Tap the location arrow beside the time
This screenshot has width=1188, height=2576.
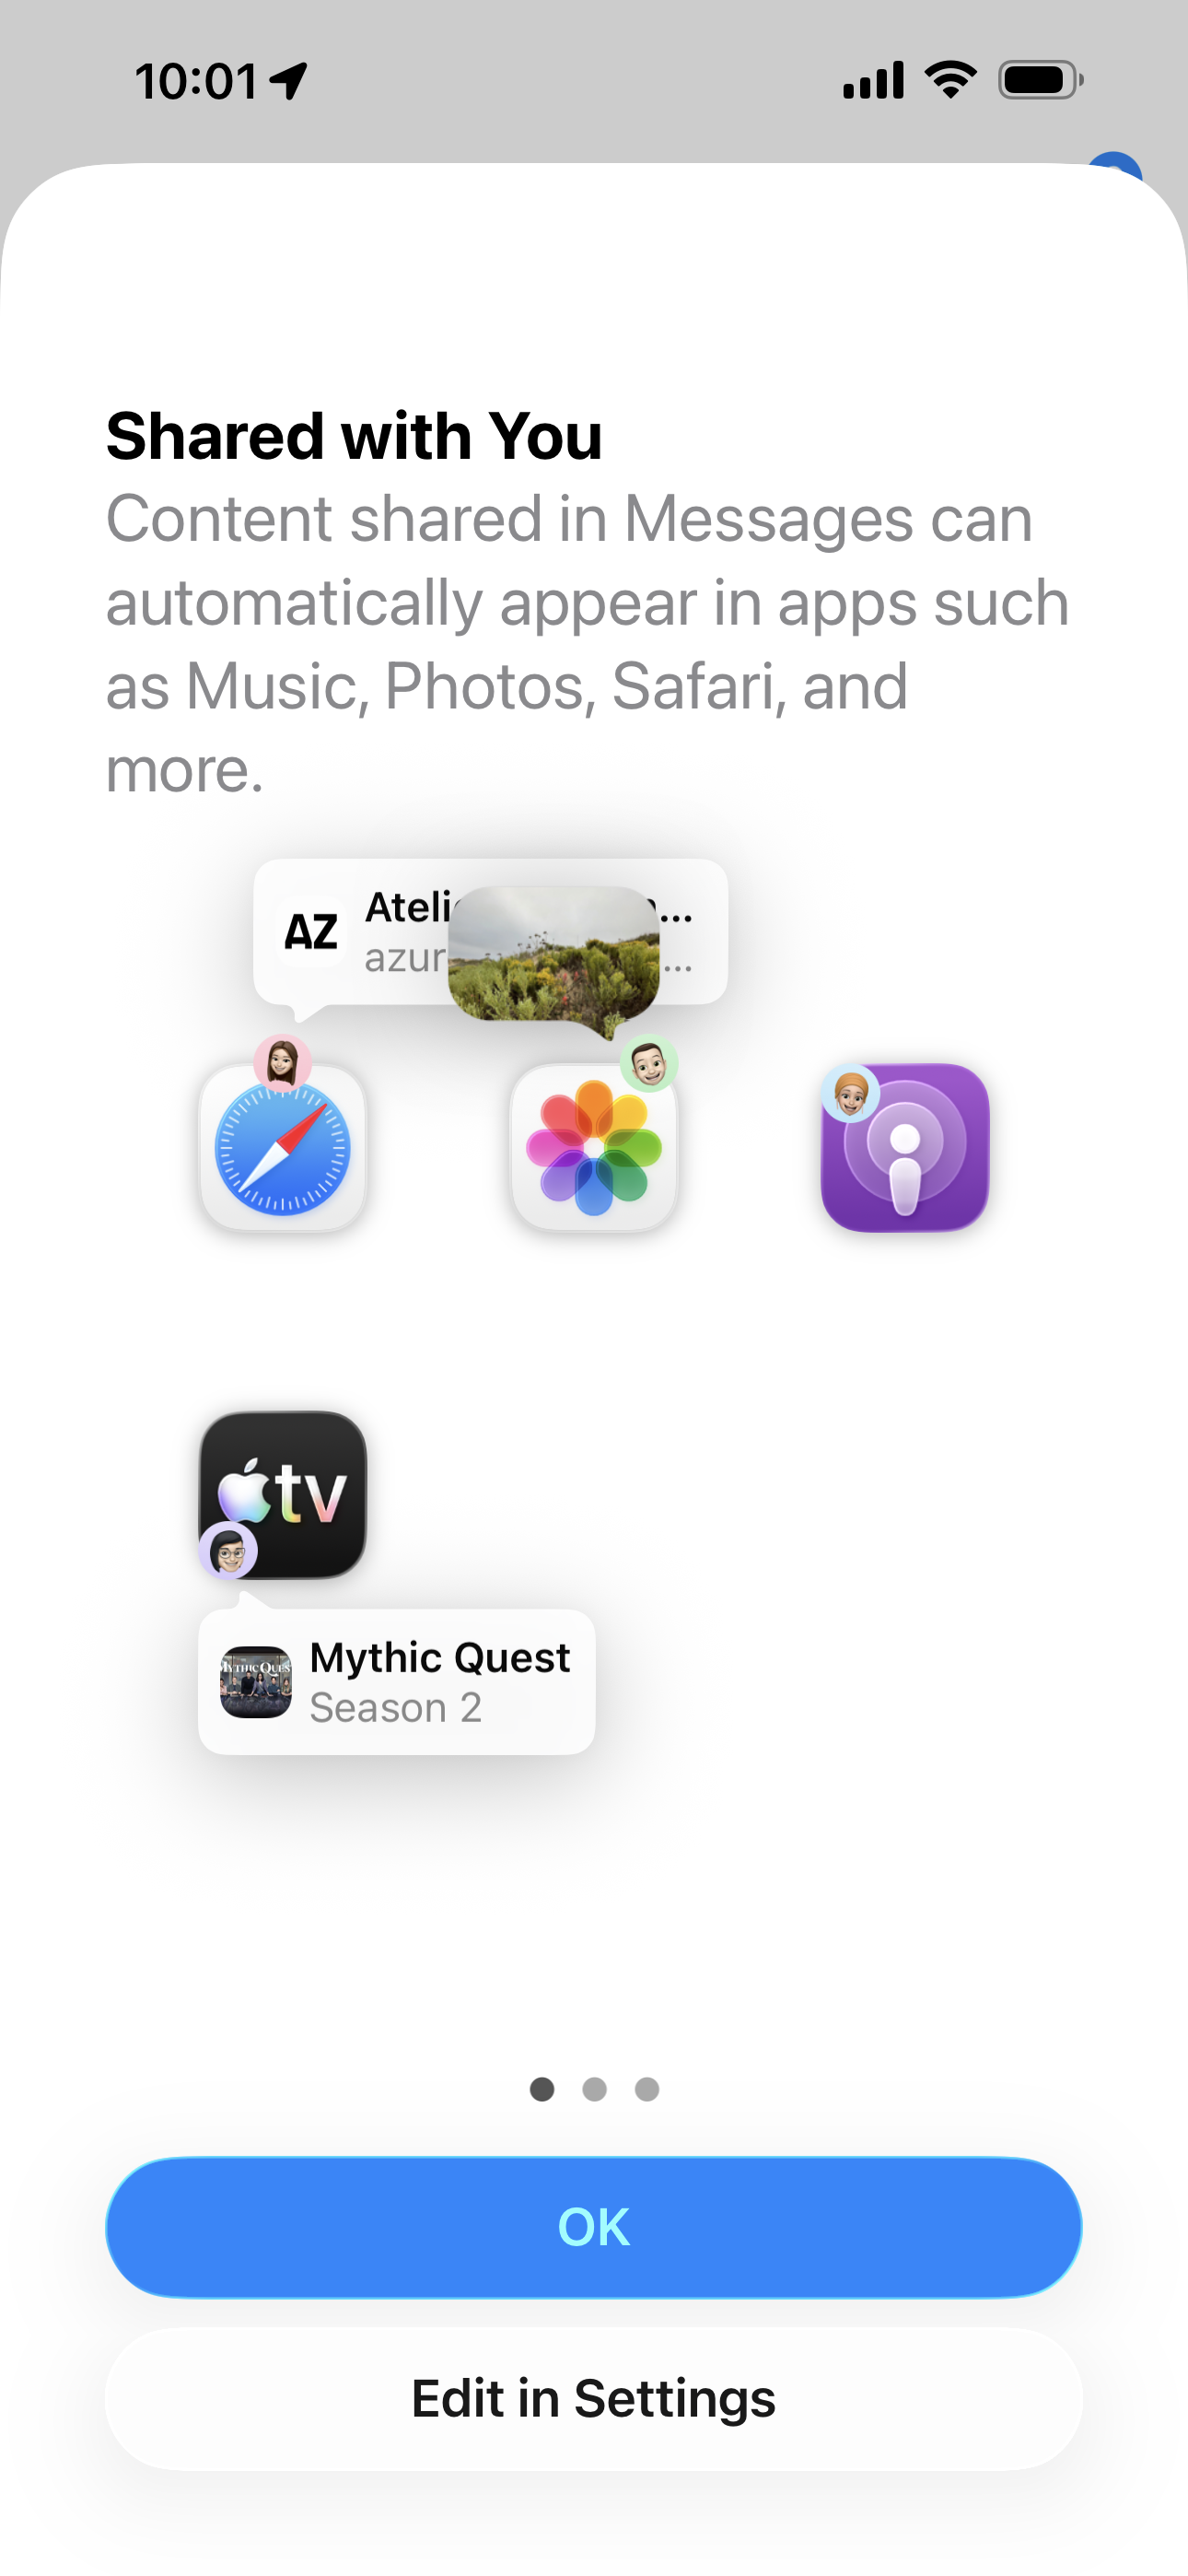(x=288, y=81)
